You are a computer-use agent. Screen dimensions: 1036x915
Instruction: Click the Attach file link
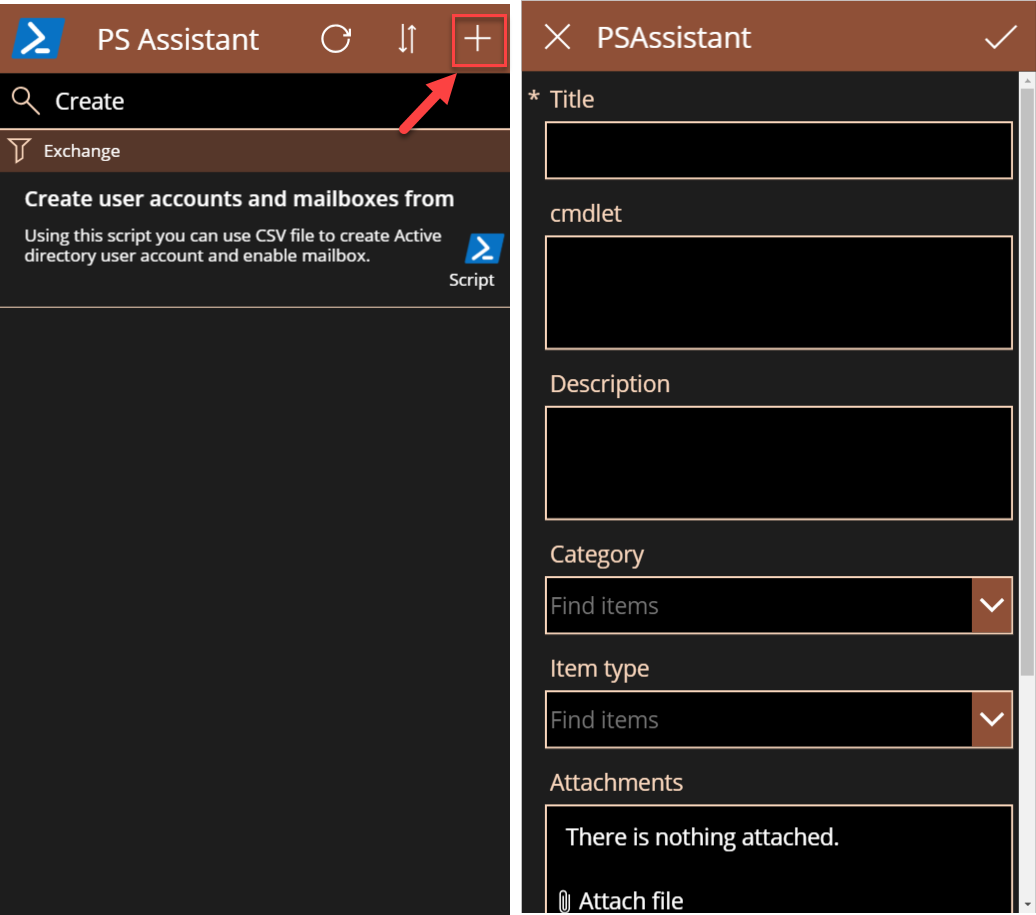[630, 900]
